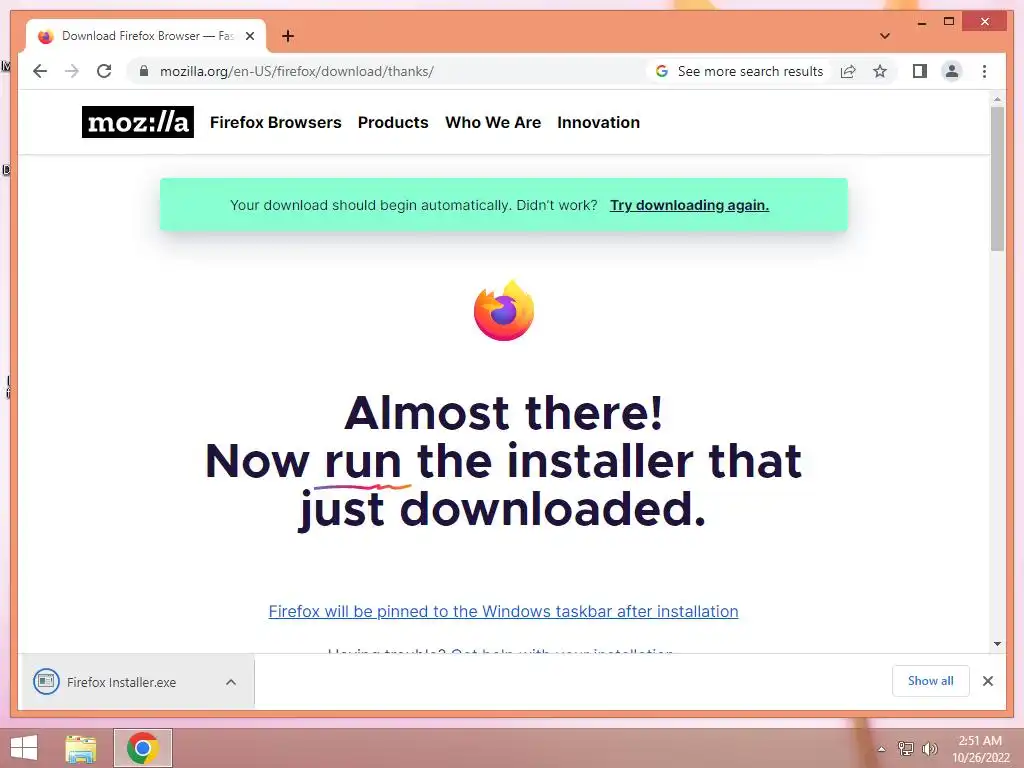Close the downloads bar with X

point(987,681)
